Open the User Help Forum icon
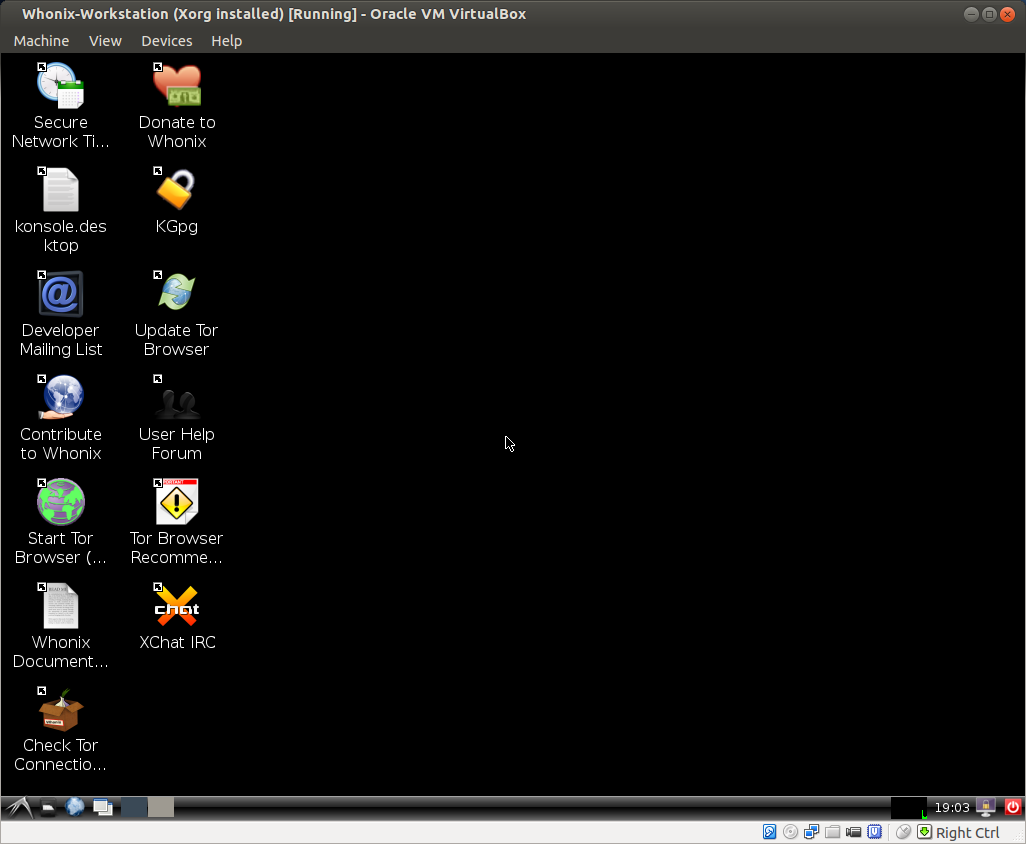1026x844 pixels. coord(177,399)
